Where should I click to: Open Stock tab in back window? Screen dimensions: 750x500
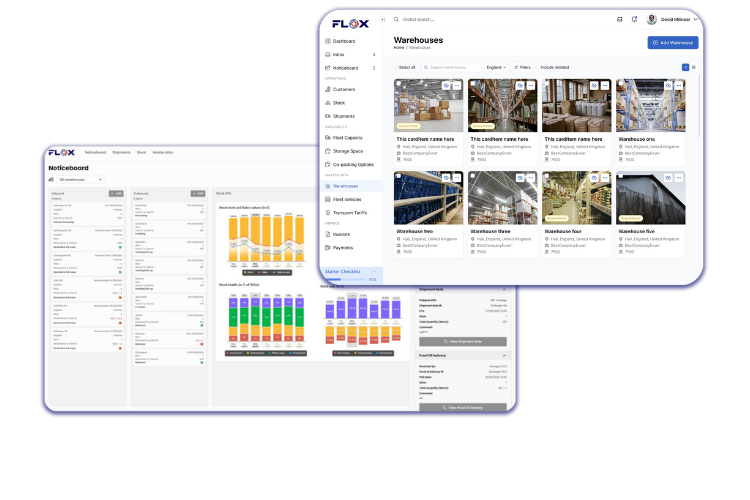point(141,153)
